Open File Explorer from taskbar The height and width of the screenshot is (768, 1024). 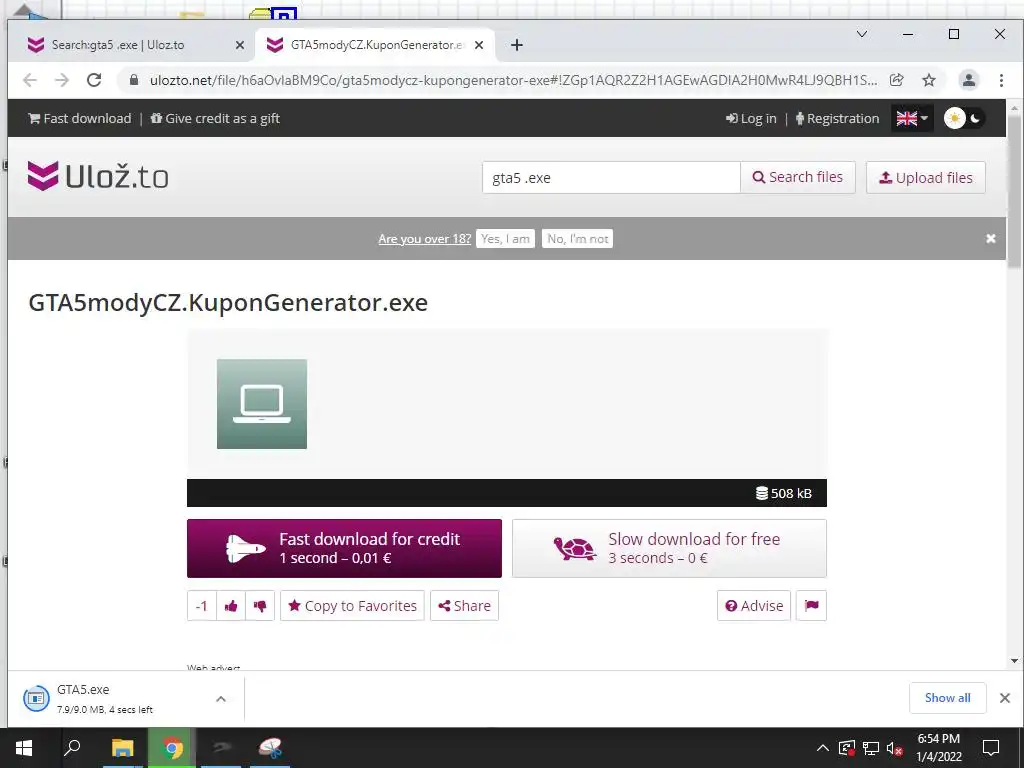click(x=122, y=748)
